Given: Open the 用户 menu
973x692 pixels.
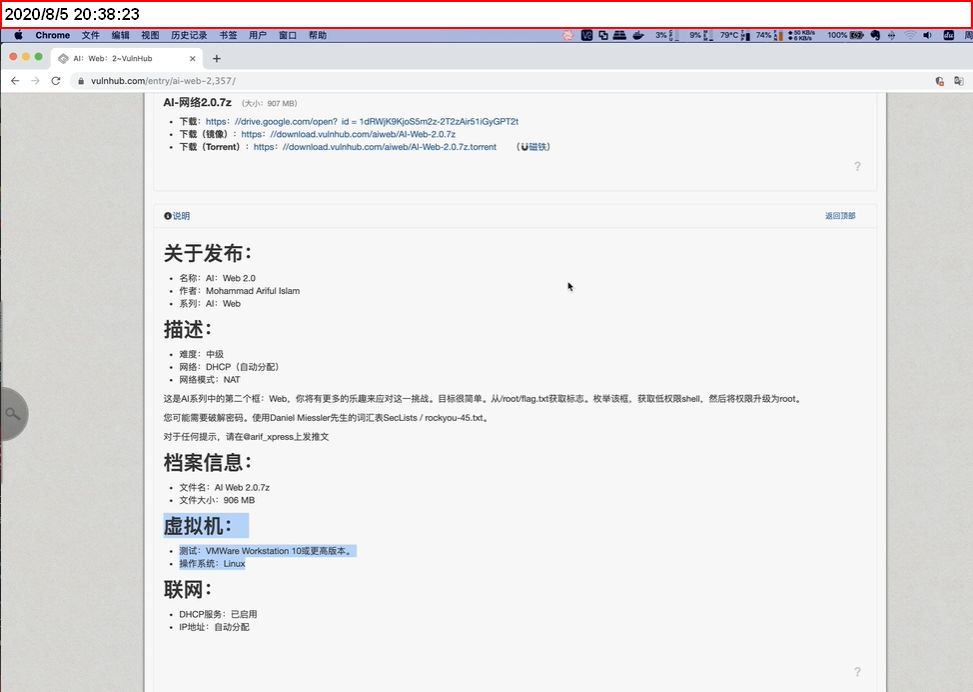Looking at the screenshot, I should click(258, 35).
